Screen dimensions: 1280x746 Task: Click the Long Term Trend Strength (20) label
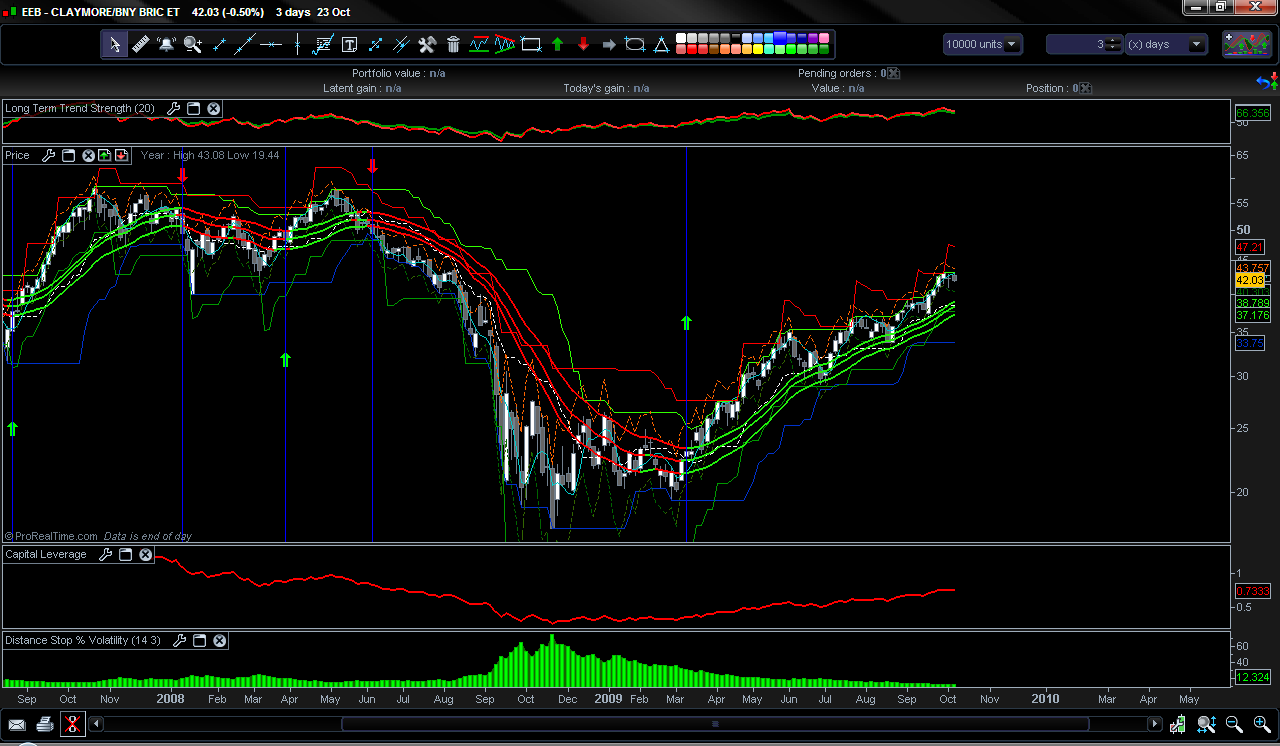point(80,108)
